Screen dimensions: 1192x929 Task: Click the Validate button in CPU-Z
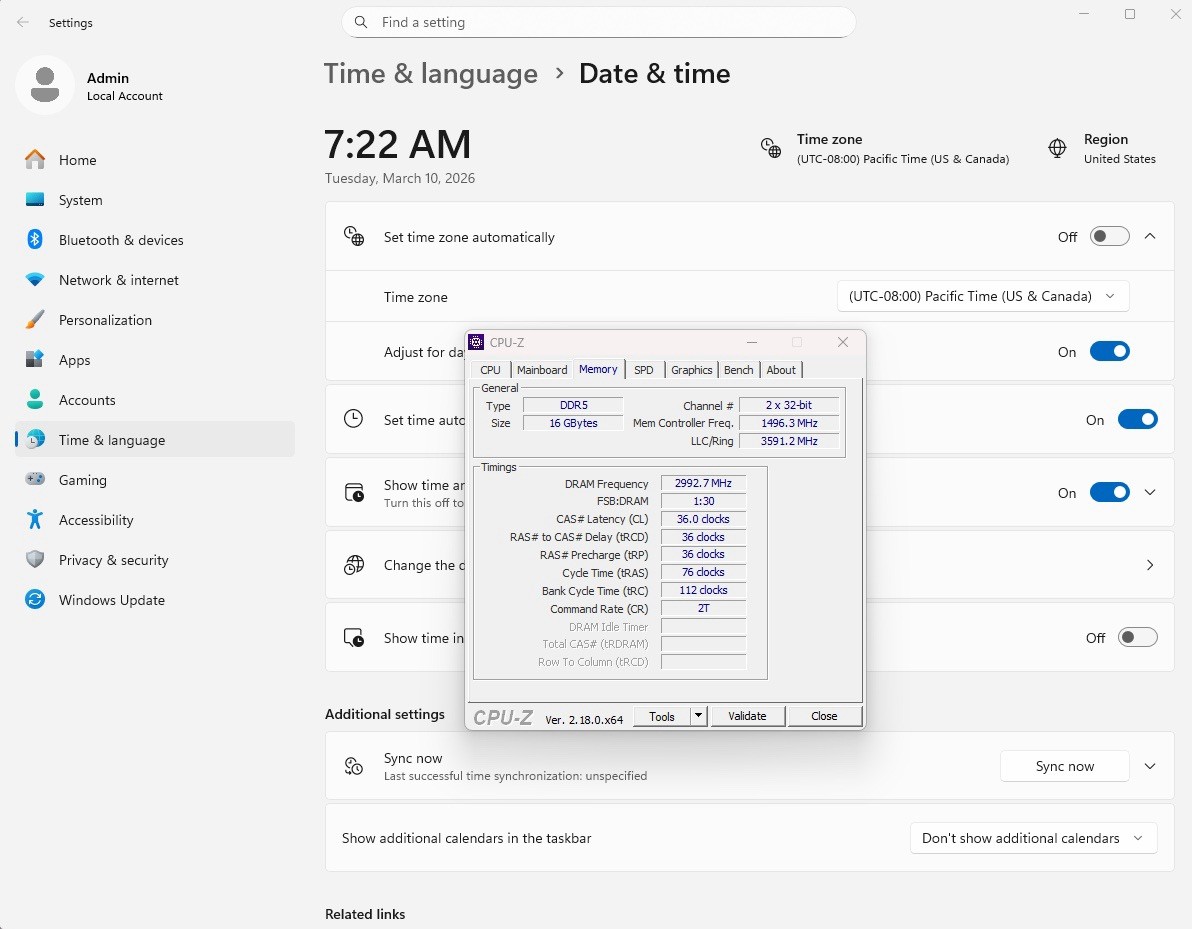pyautogui.click(x=747, y=716)
